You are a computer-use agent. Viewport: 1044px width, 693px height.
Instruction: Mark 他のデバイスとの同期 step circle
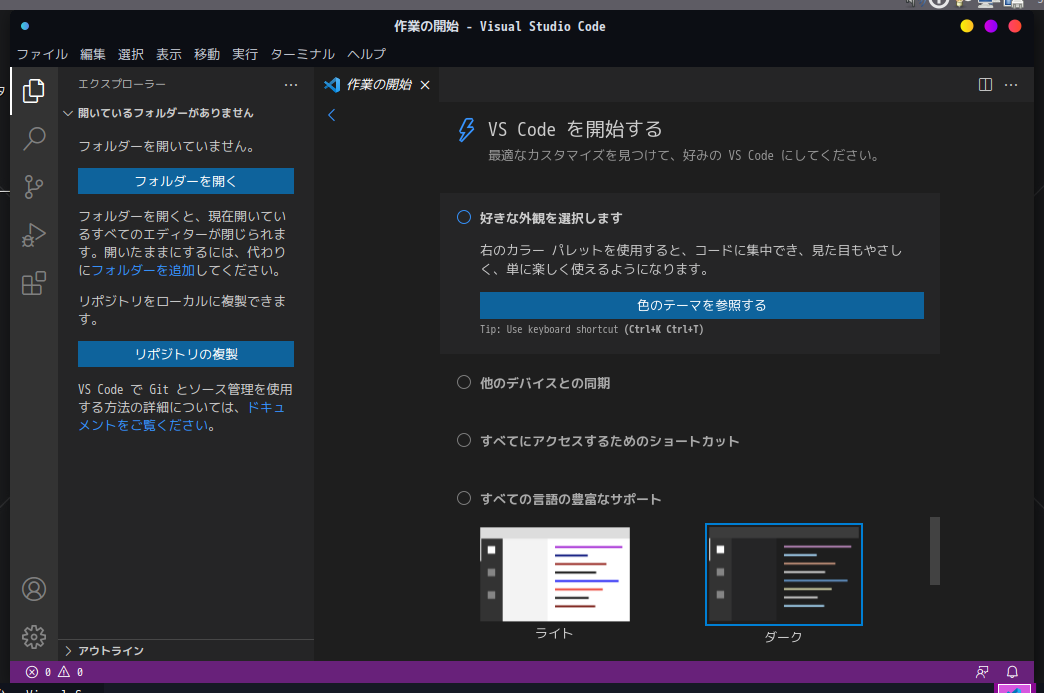click(x=464, y=382)
